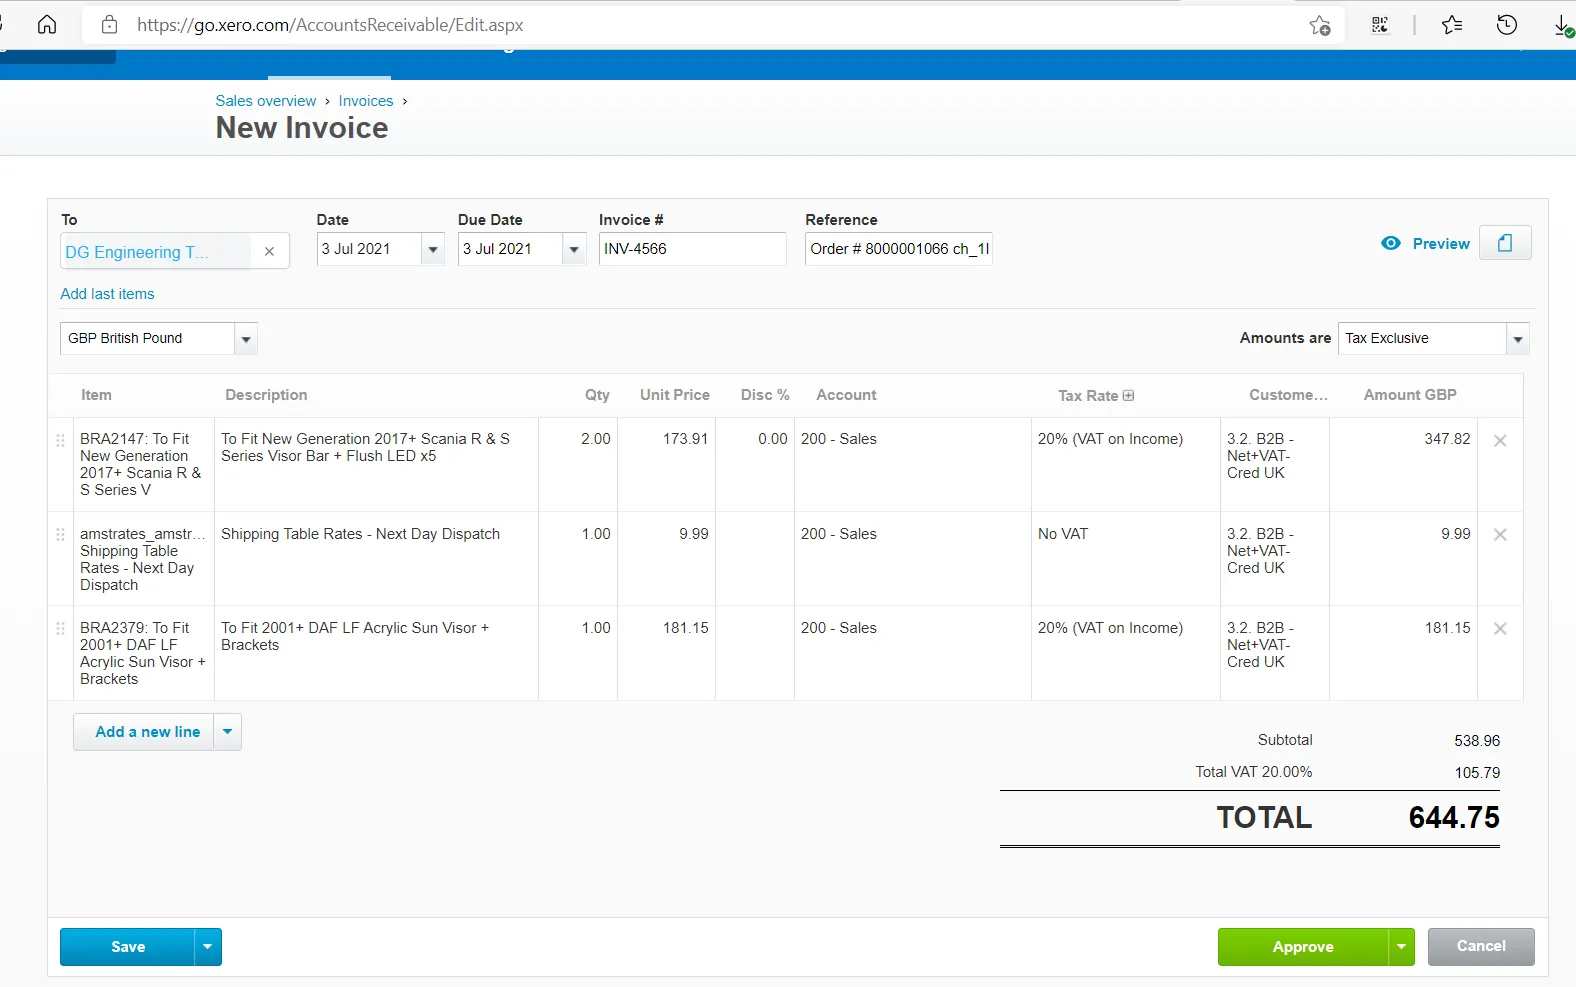Select quantity cell 2.00 of BRA2147

578,465
